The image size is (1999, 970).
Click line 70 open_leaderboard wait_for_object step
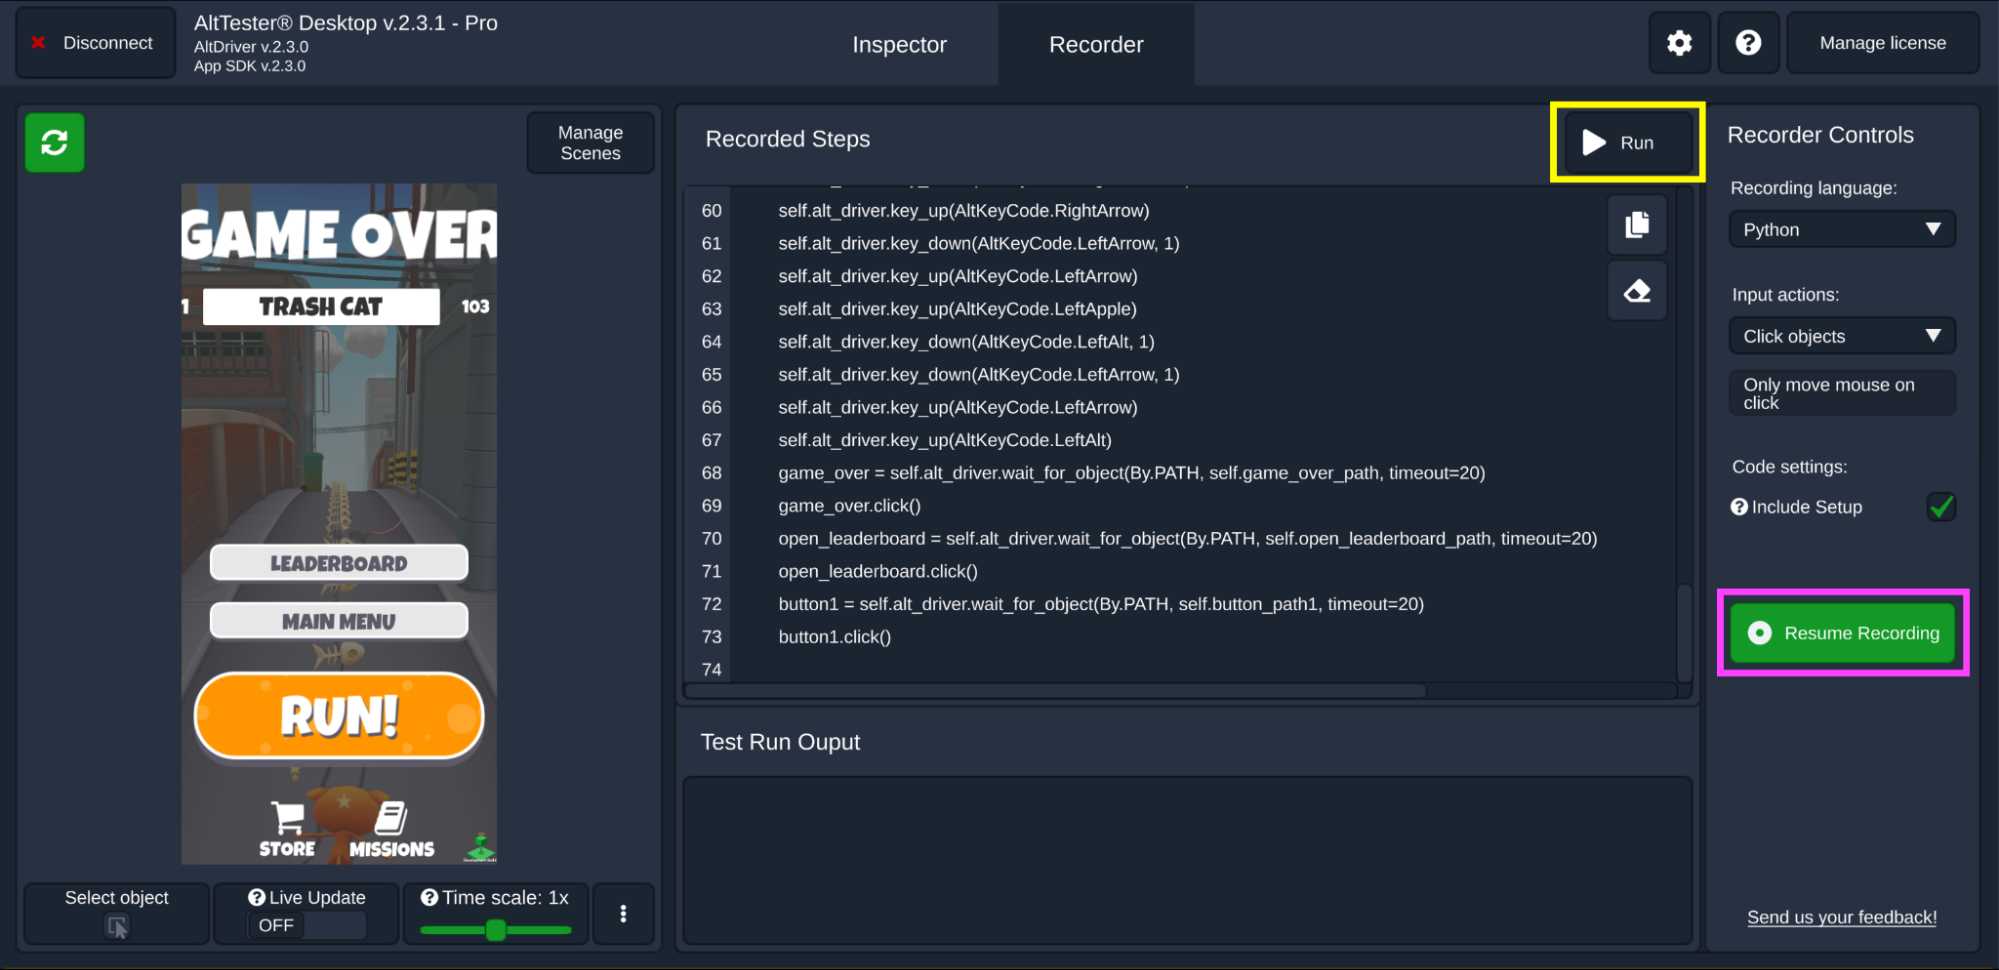coord(1187,538)
